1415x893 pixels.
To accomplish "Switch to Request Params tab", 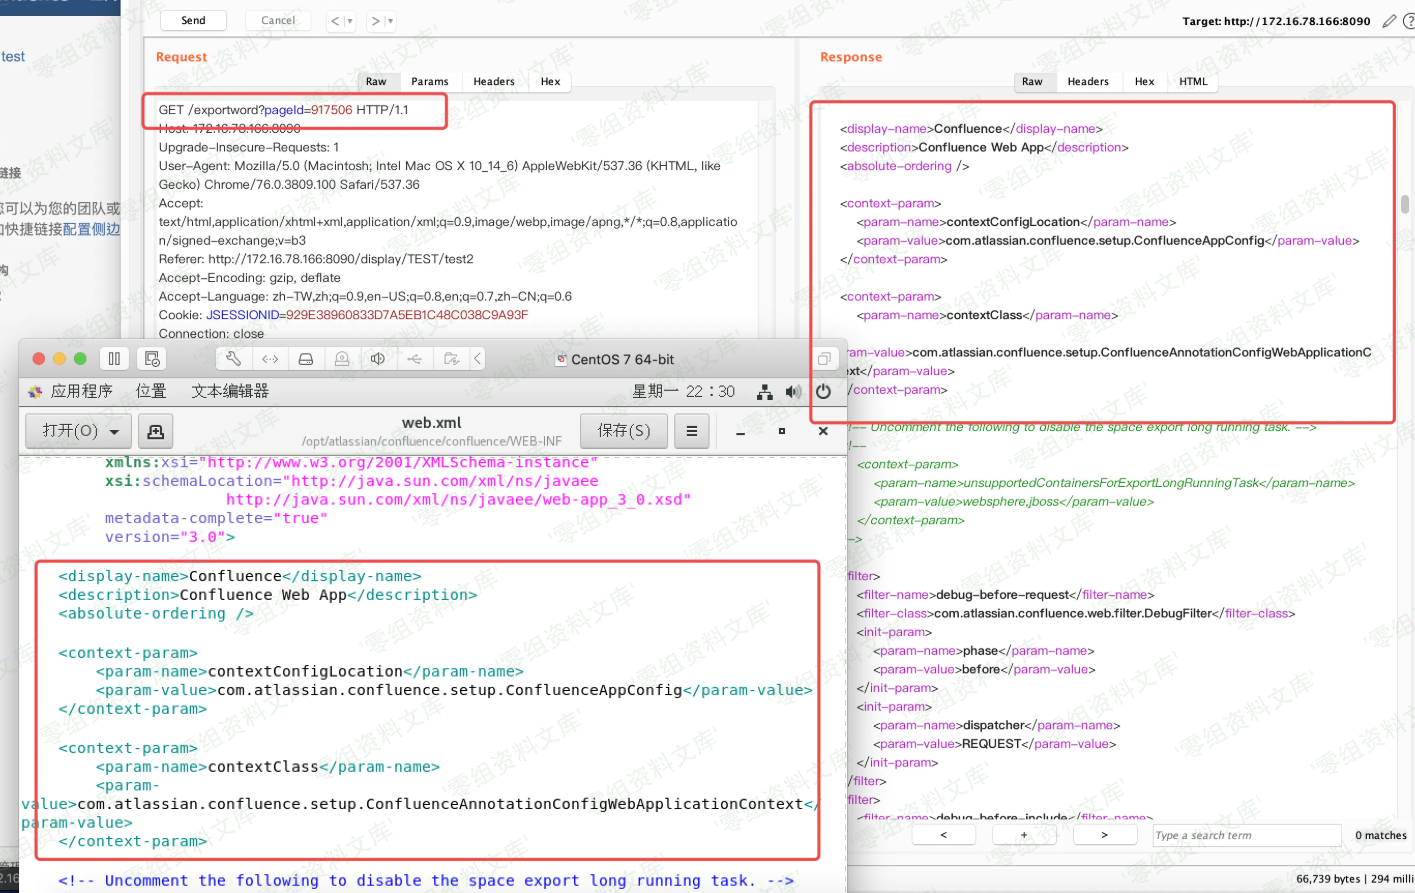I will pyautogui.click(x=429, y=82).
